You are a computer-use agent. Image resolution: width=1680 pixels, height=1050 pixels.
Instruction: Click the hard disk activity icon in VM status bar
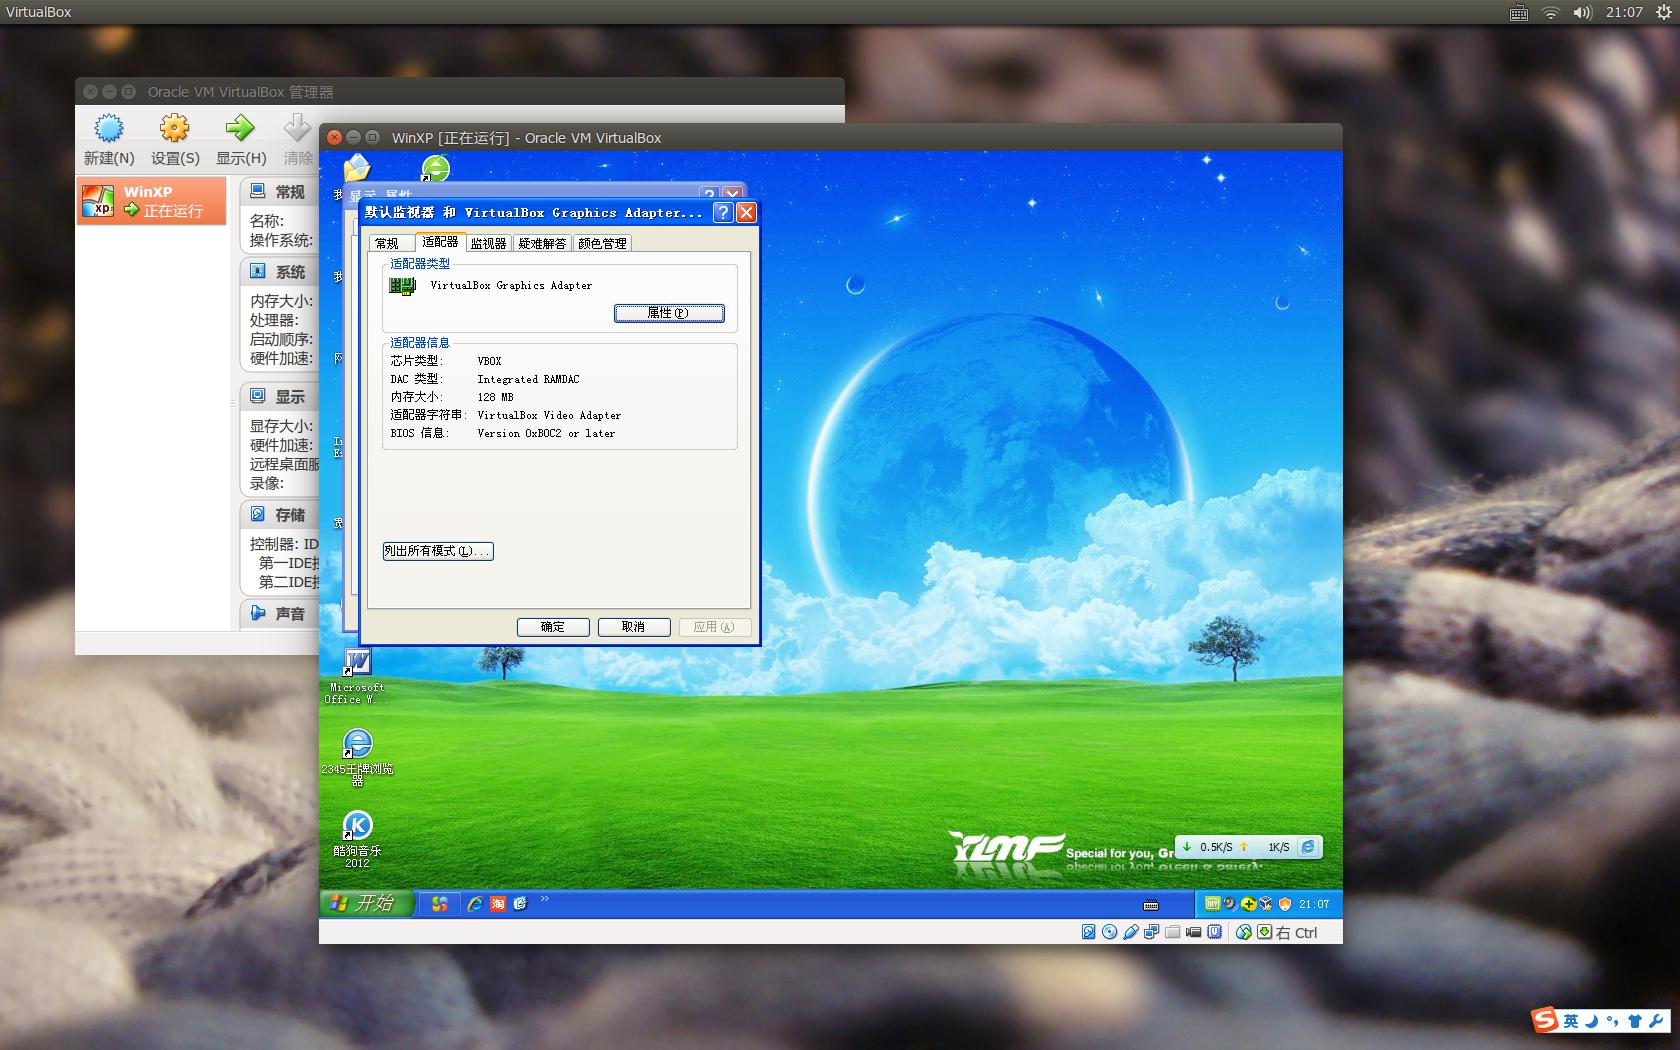tap(1088, 931)
